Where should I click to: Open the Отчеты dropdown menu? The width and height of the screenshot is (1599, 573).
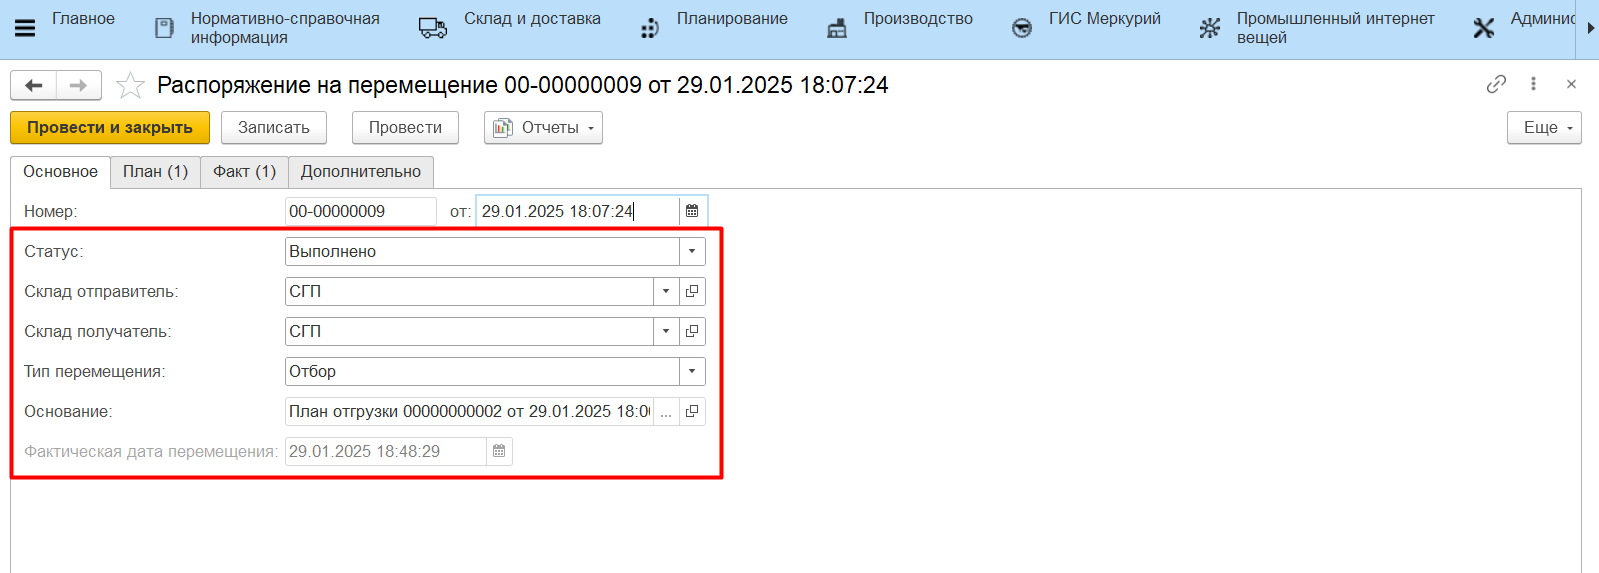543,128
